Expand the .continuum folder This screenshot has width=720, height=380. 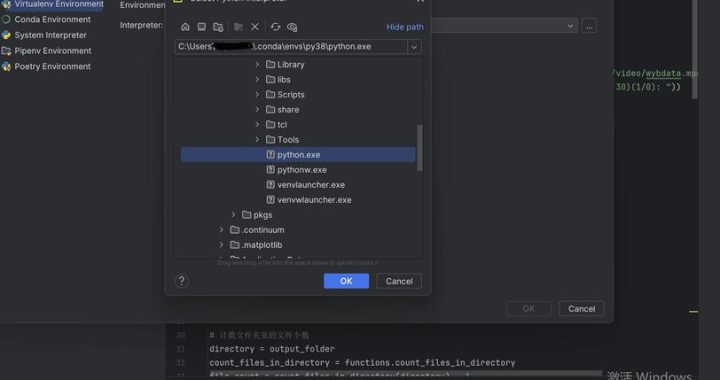pos(221,230)
